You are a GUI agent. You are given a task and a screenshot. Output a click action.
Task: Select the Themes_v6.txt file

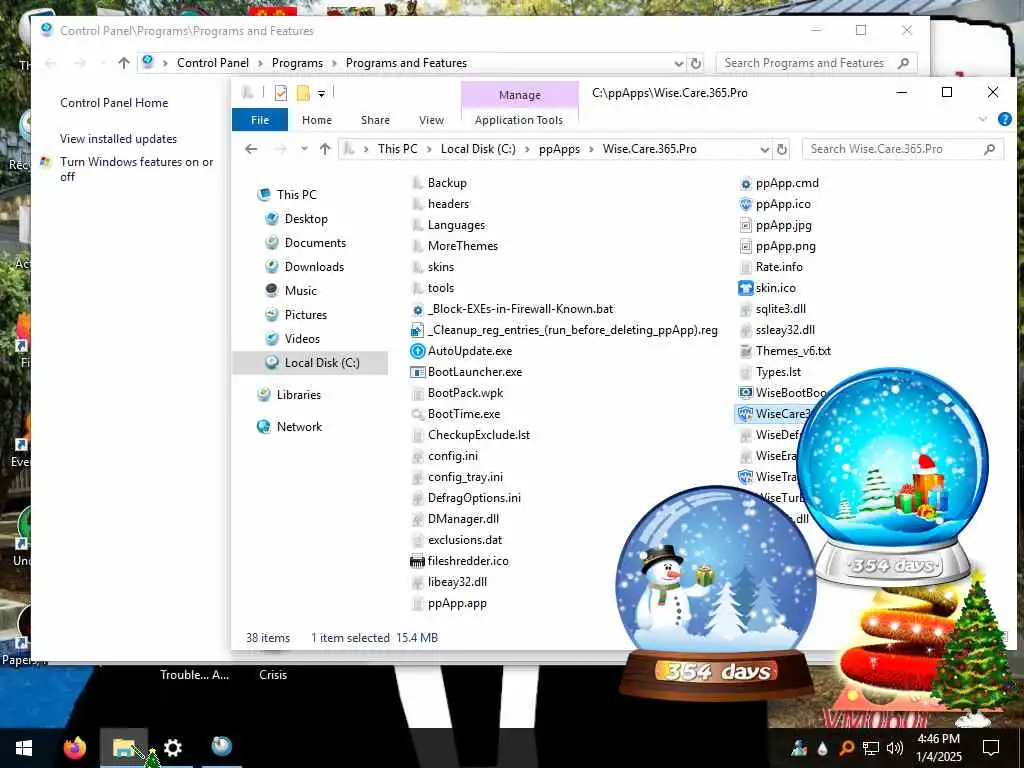pos(793,351)
